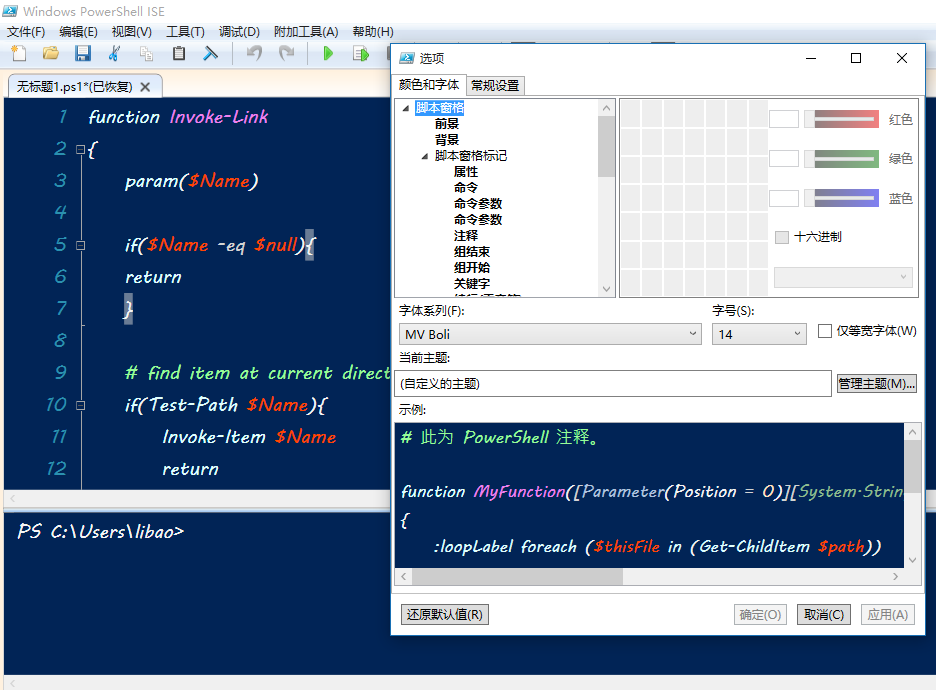Click the 红色 value input box
Image resolution: width=936 pixels, height=690 pixels.
(784, 119)
